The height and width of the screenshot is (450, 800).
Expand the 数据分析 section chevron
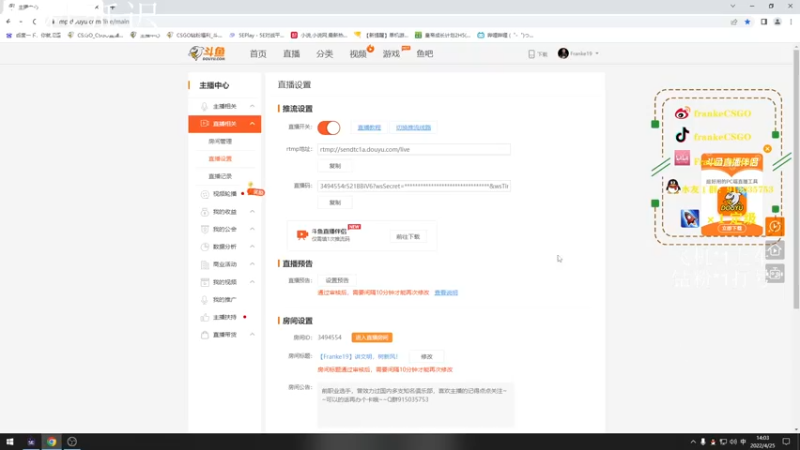252,246
